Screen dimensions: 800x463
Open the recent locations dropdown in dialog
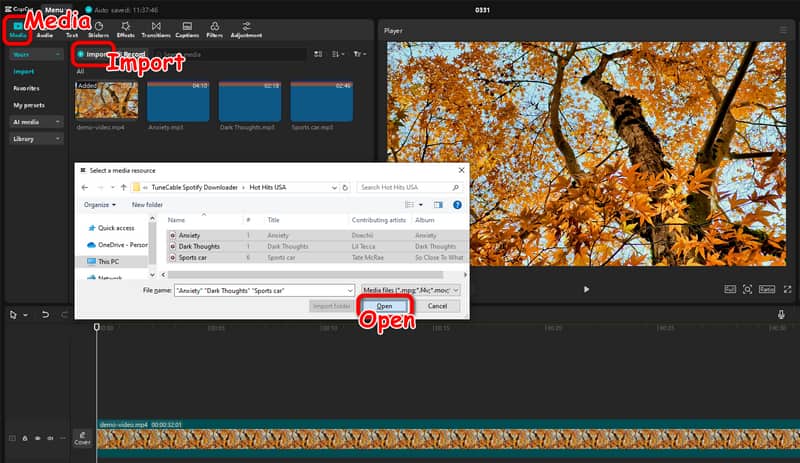click(x=112, y=187)
